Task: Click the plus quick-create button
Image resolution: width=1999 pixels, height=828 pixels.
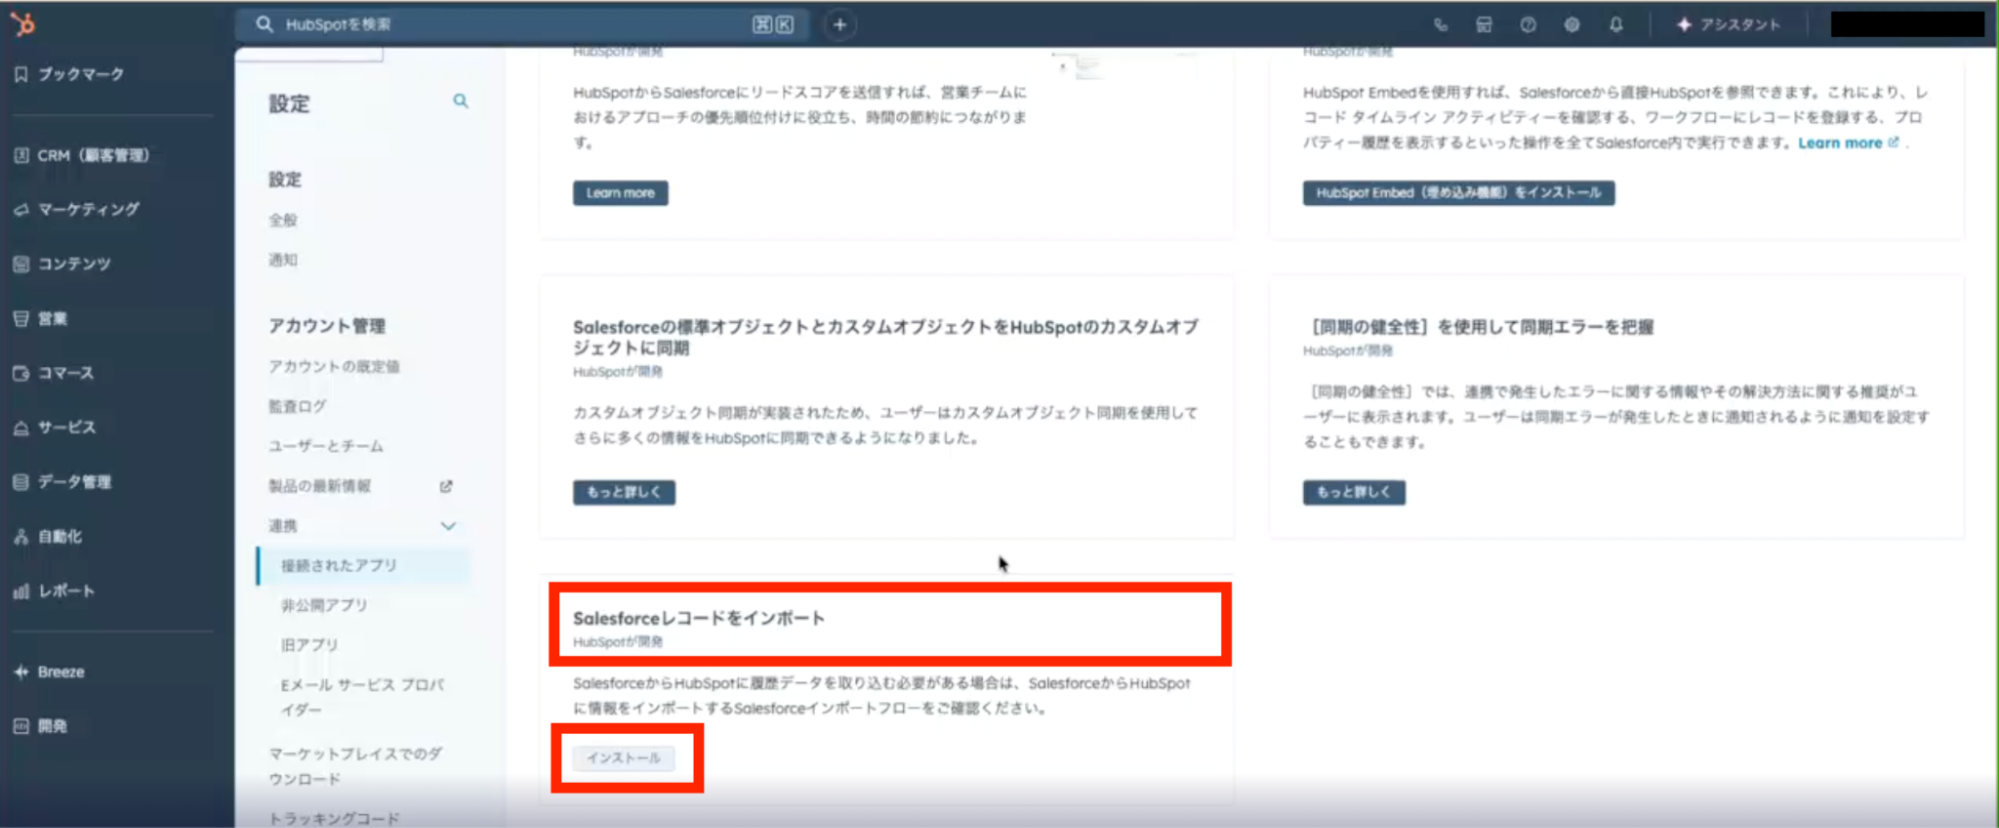Action: pyautogui.click(x=840, y=25)
